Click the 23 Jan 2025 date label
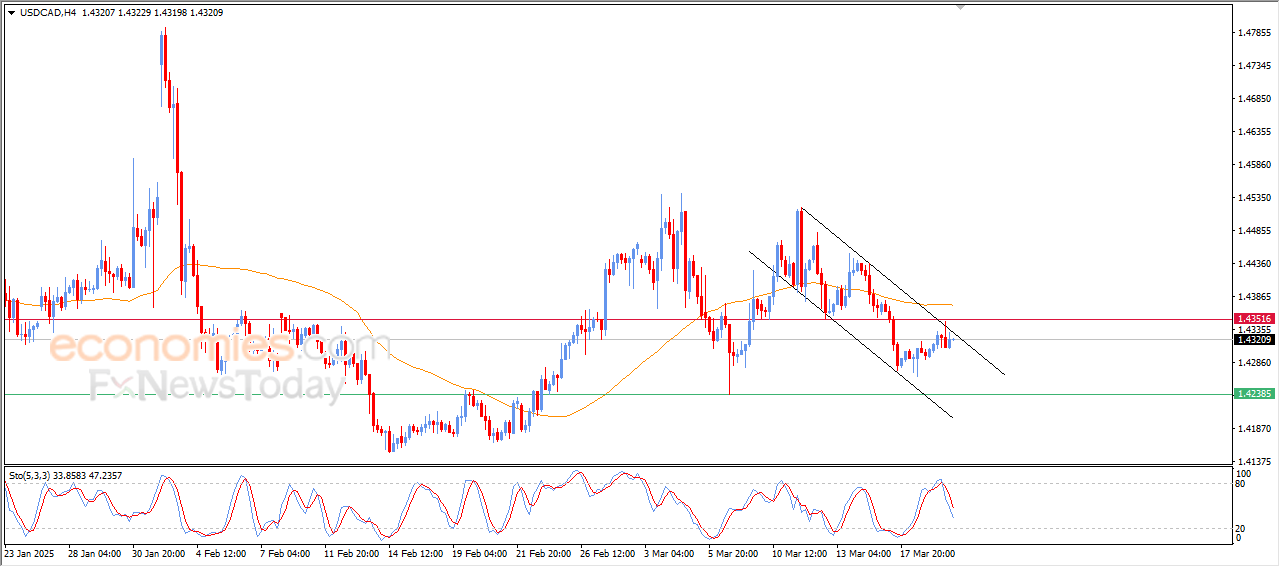The width and height of the screenshot is (1280, 567). [x=27, y=553]
